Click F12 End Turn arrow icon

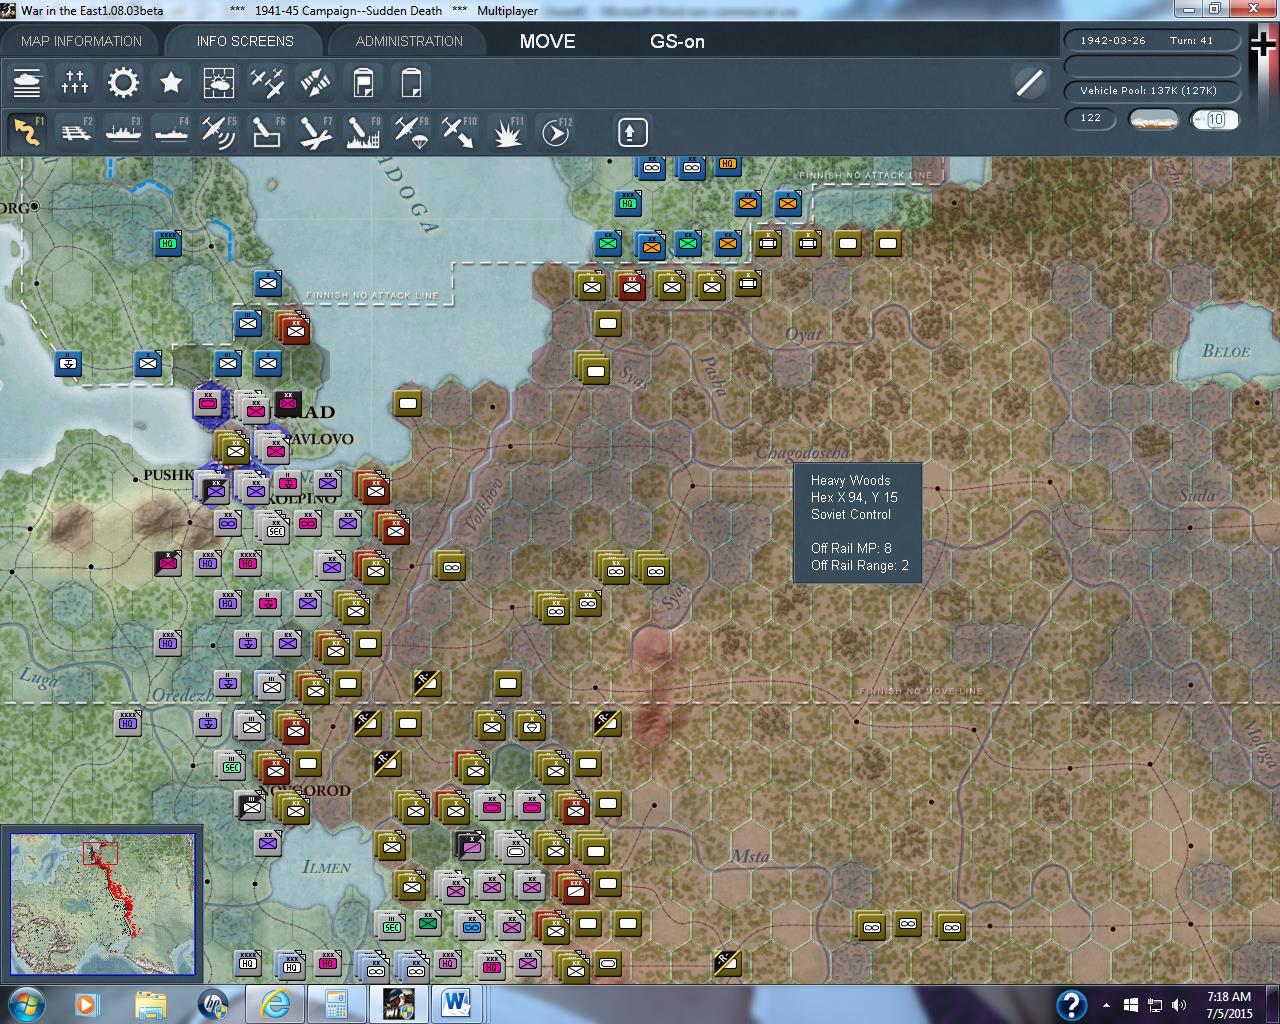[555, 132]
